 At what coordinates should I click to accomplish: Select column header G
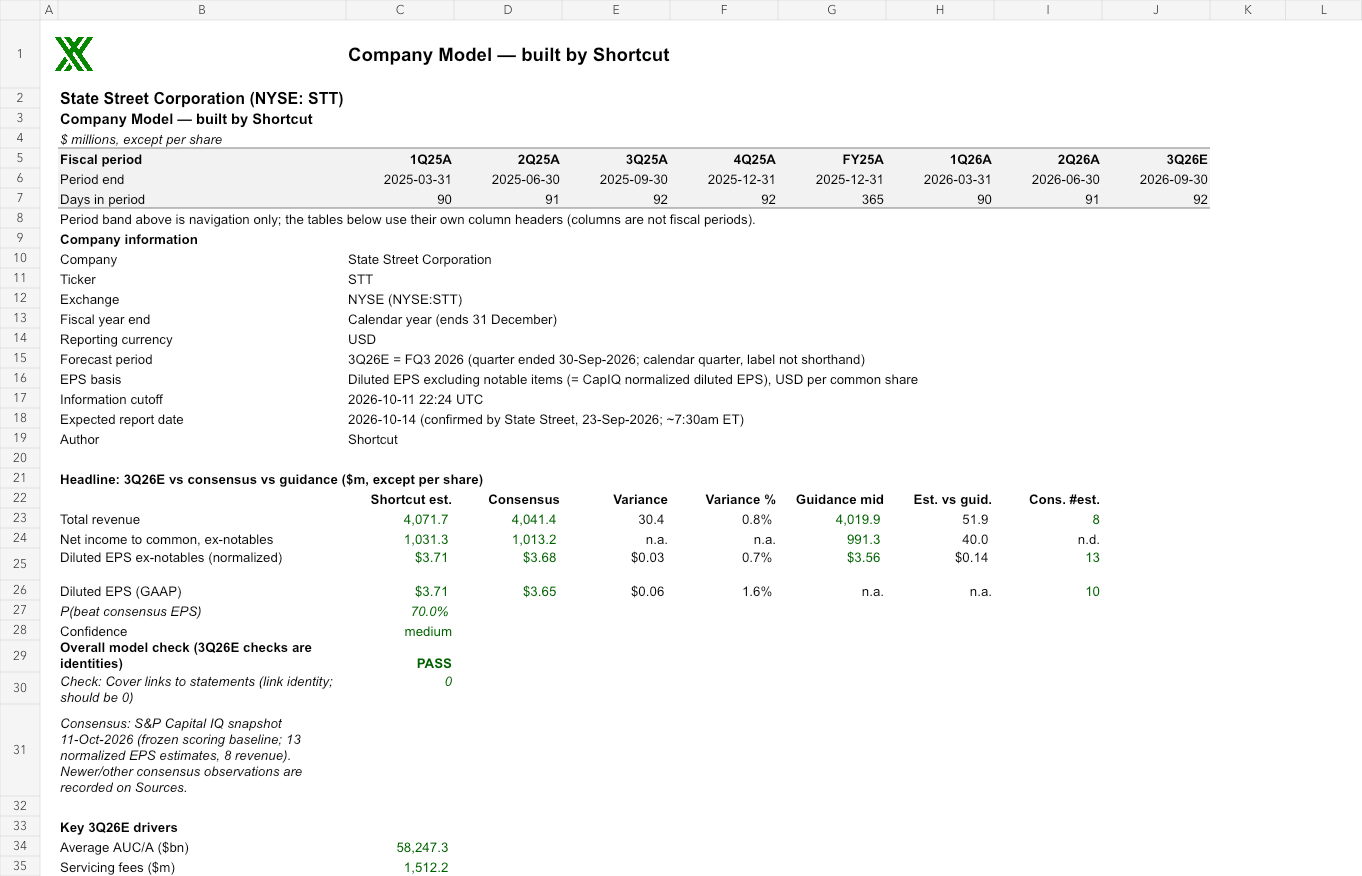pyautogui.click(x=832, y=9)
